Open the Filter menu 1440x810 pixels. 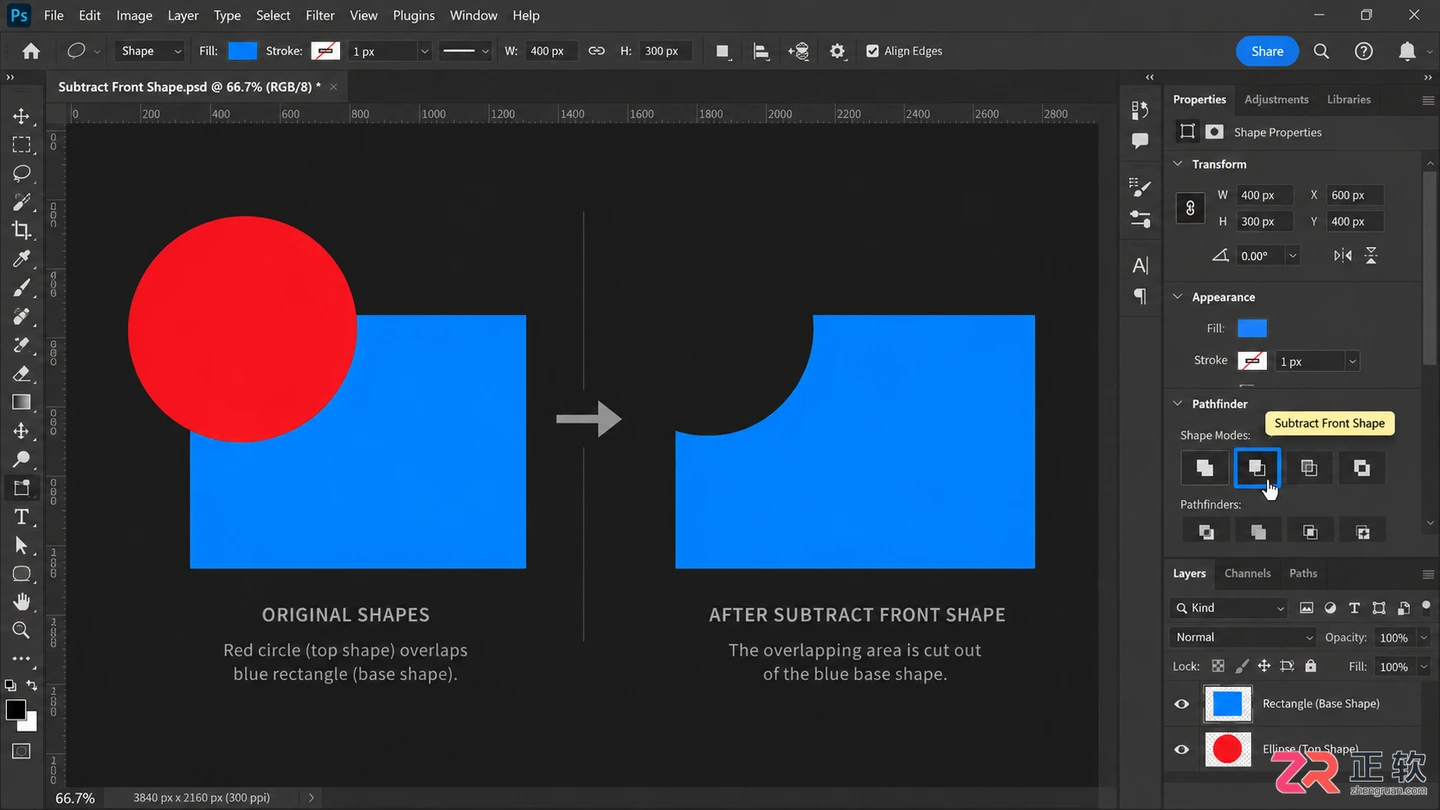[320, 15]
